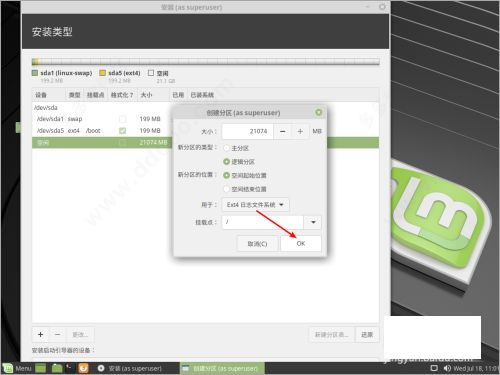500x375 pixels.
Task: Click the Size (大小) column header
Action: [153, 95]
